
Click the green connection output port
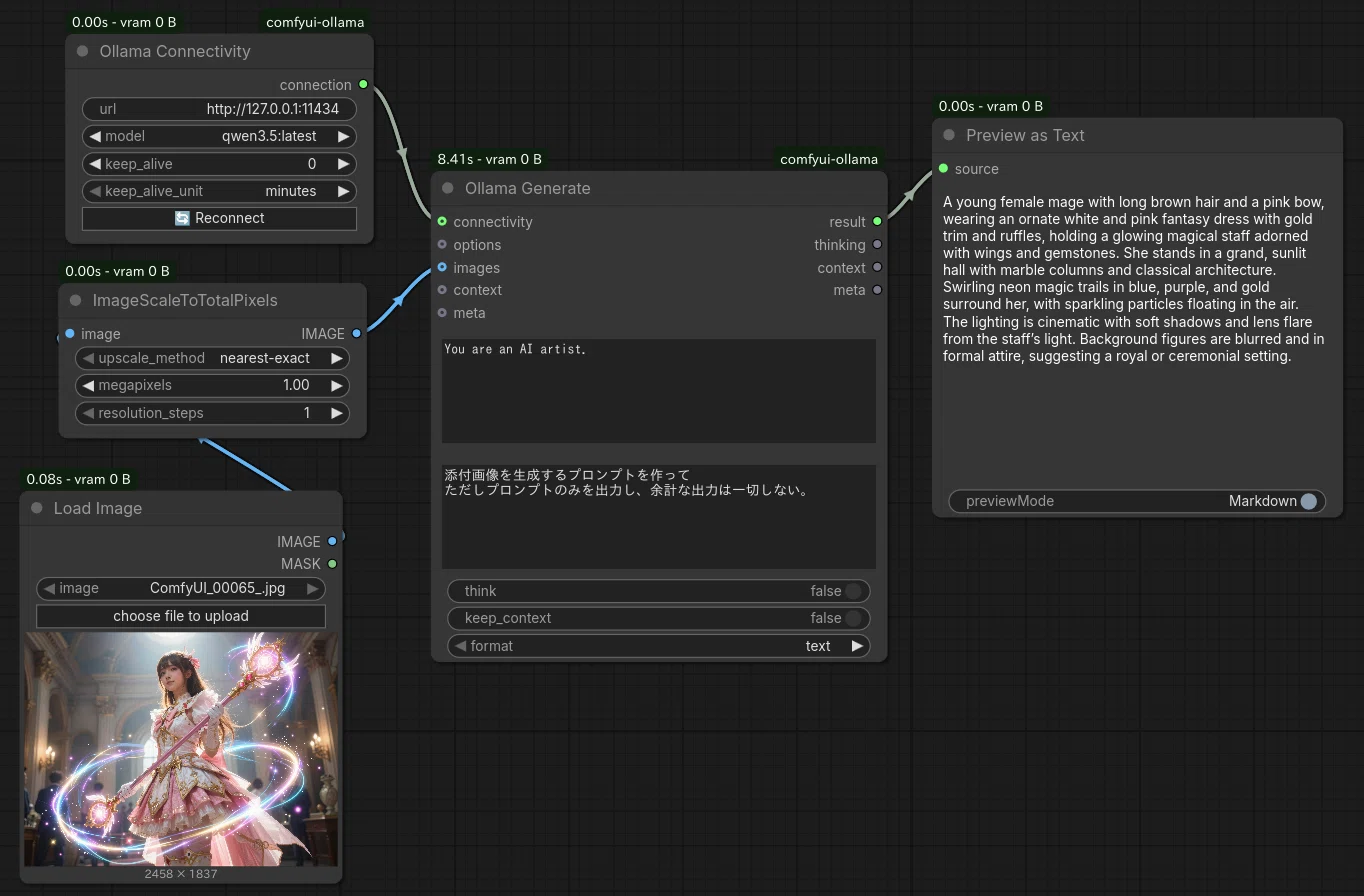(363, 85)
